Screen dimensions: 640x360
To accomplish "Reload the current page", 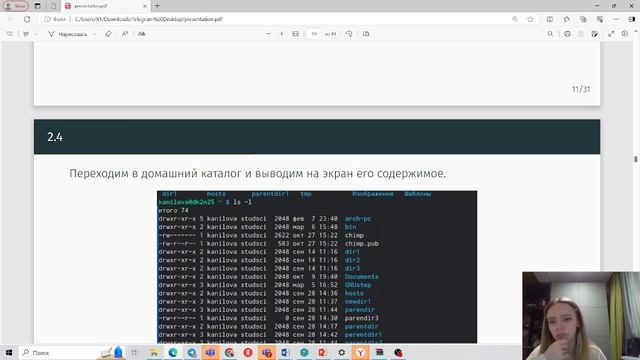I will click(27, 19).
